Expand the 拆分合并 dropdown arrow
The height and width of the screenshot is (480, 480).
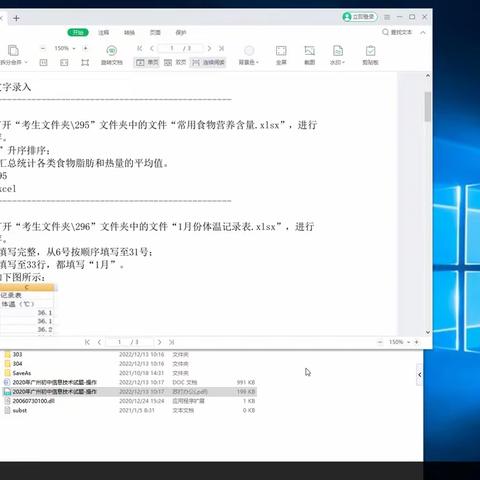pyautogui.click(x=26, y=62)
